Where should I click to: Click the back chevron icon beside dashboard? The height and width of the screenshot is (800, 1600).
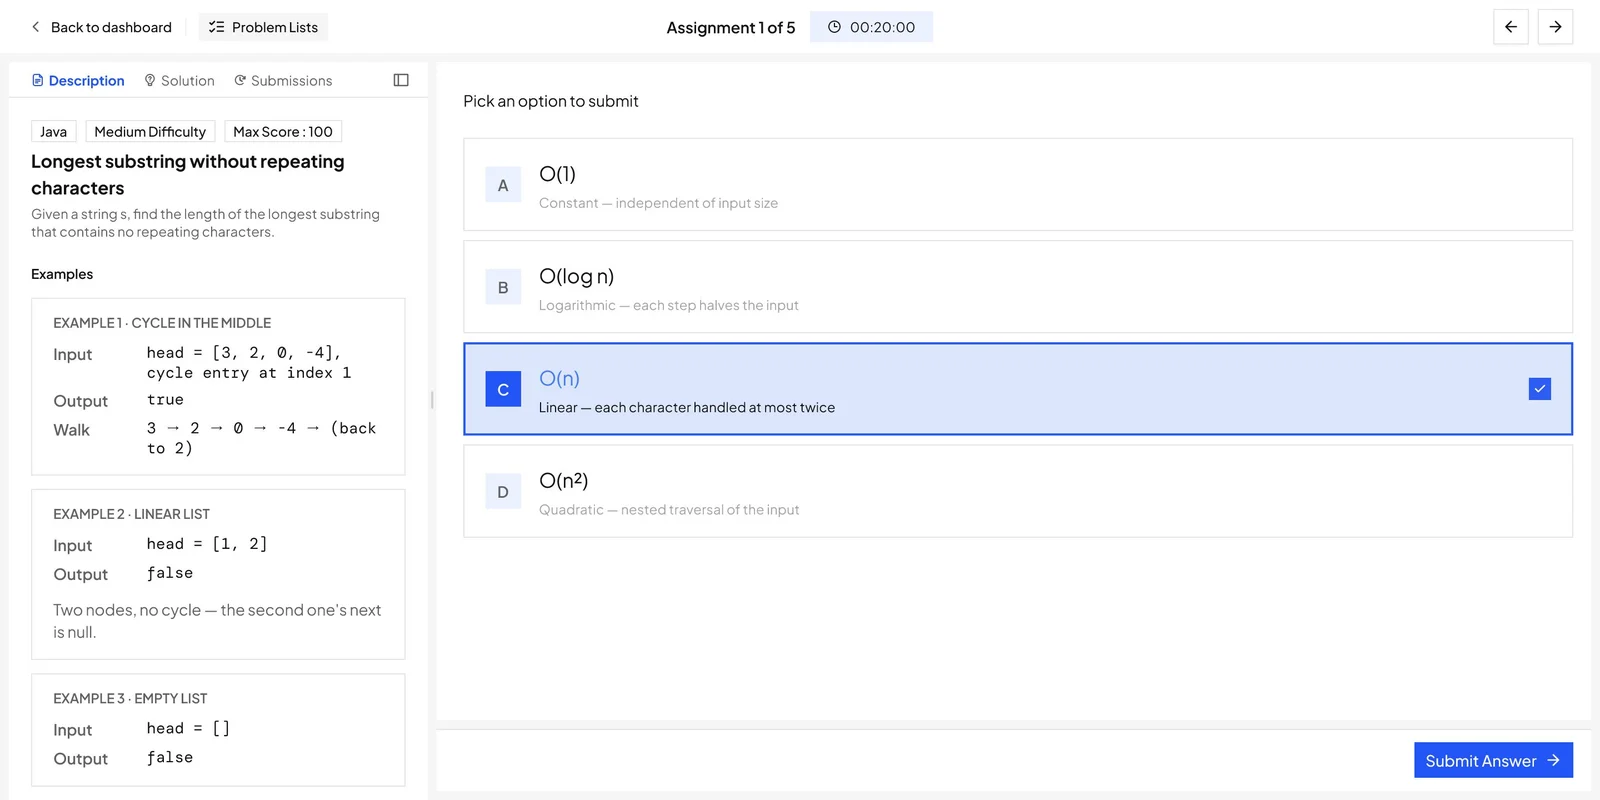[x=36, y=27]
